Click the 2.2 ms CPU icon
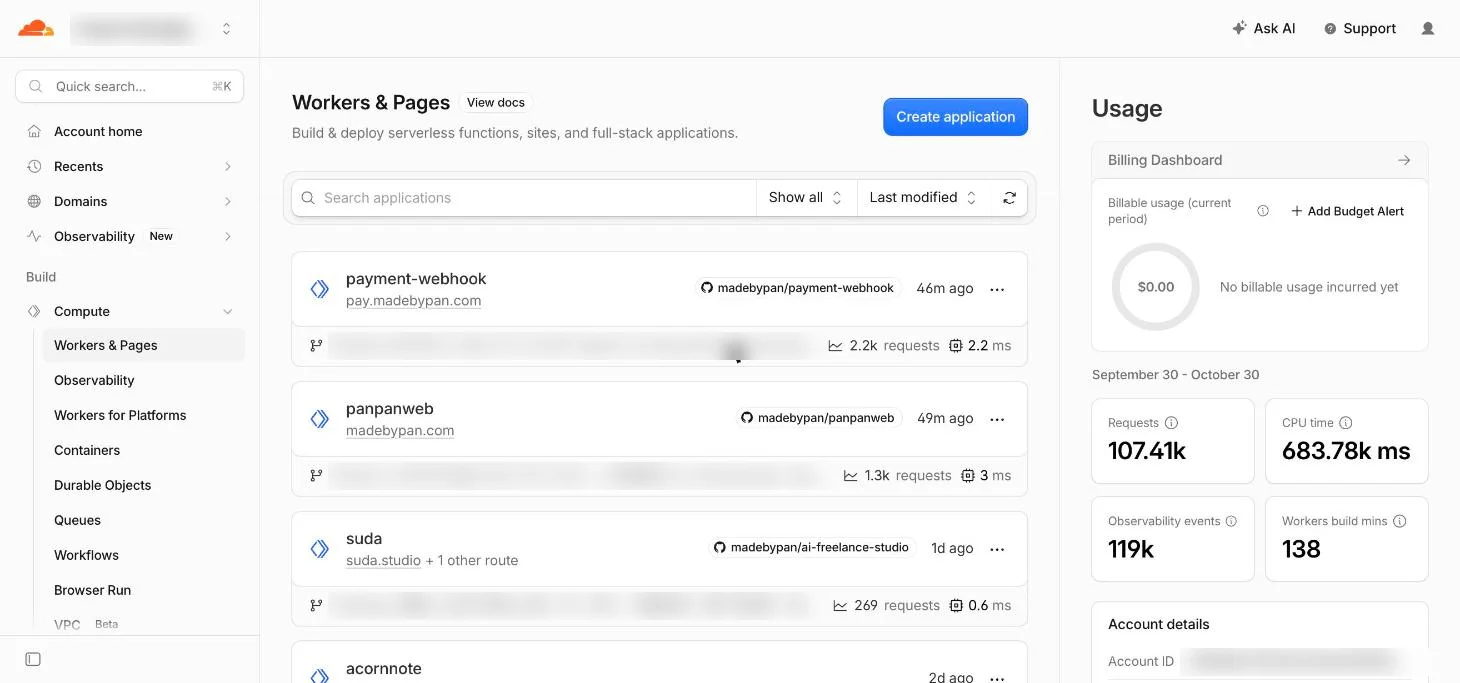Viewport: 1460px width, 683px height. [x=955, y=346]
